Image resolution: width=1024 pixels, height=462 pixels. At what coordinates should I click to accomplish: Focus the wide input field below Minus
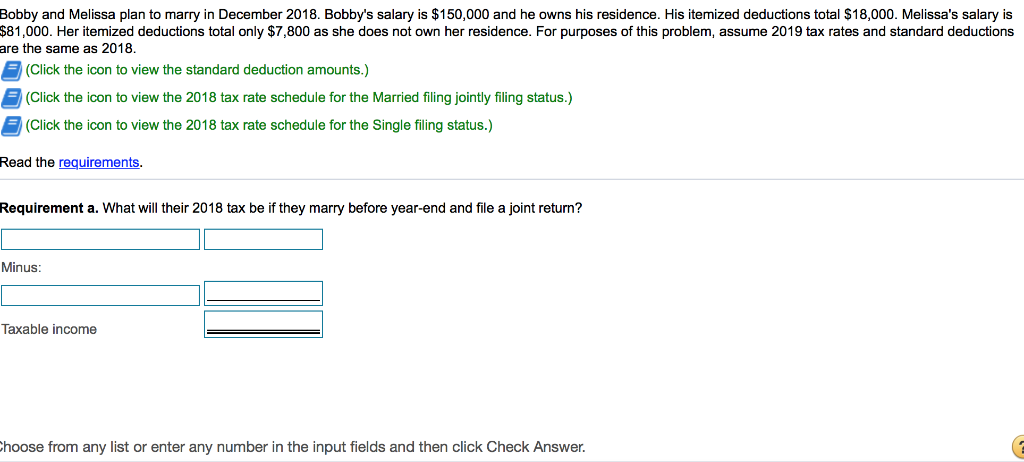point(100,296)
